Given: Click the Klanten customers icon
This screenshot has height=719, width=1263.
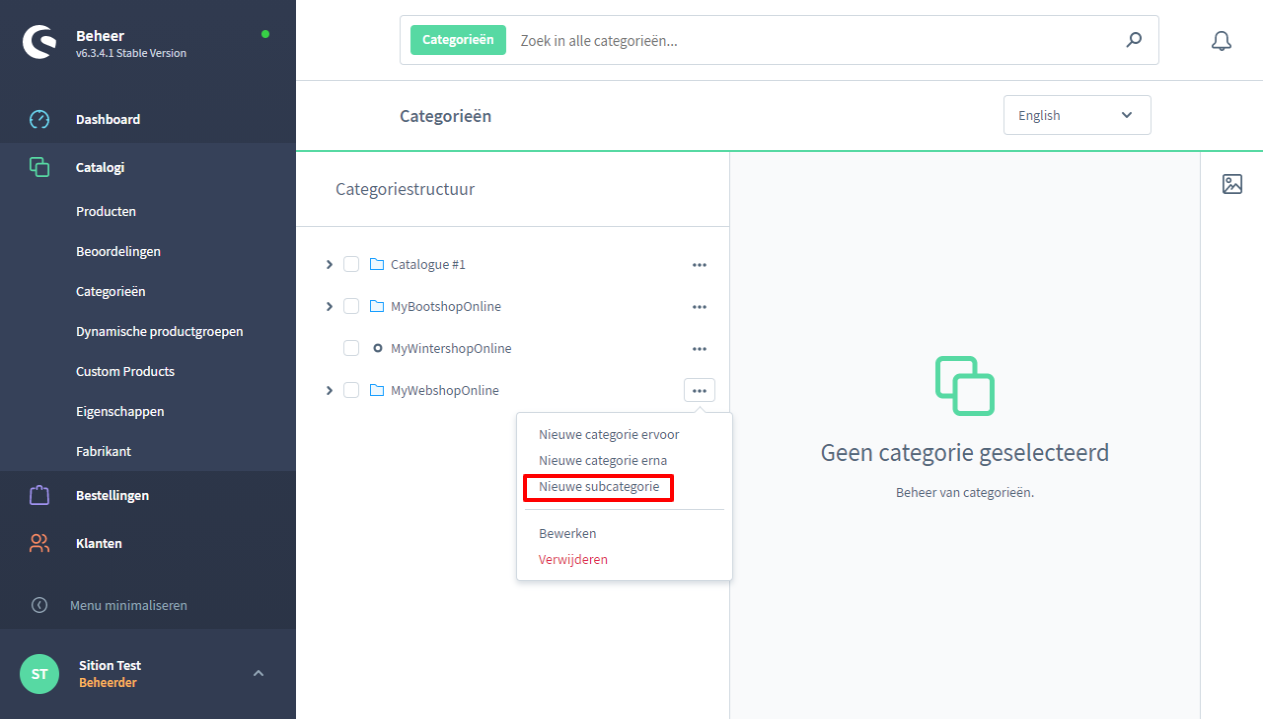Looking at the screenshot, I should click(x=39, y=543).
